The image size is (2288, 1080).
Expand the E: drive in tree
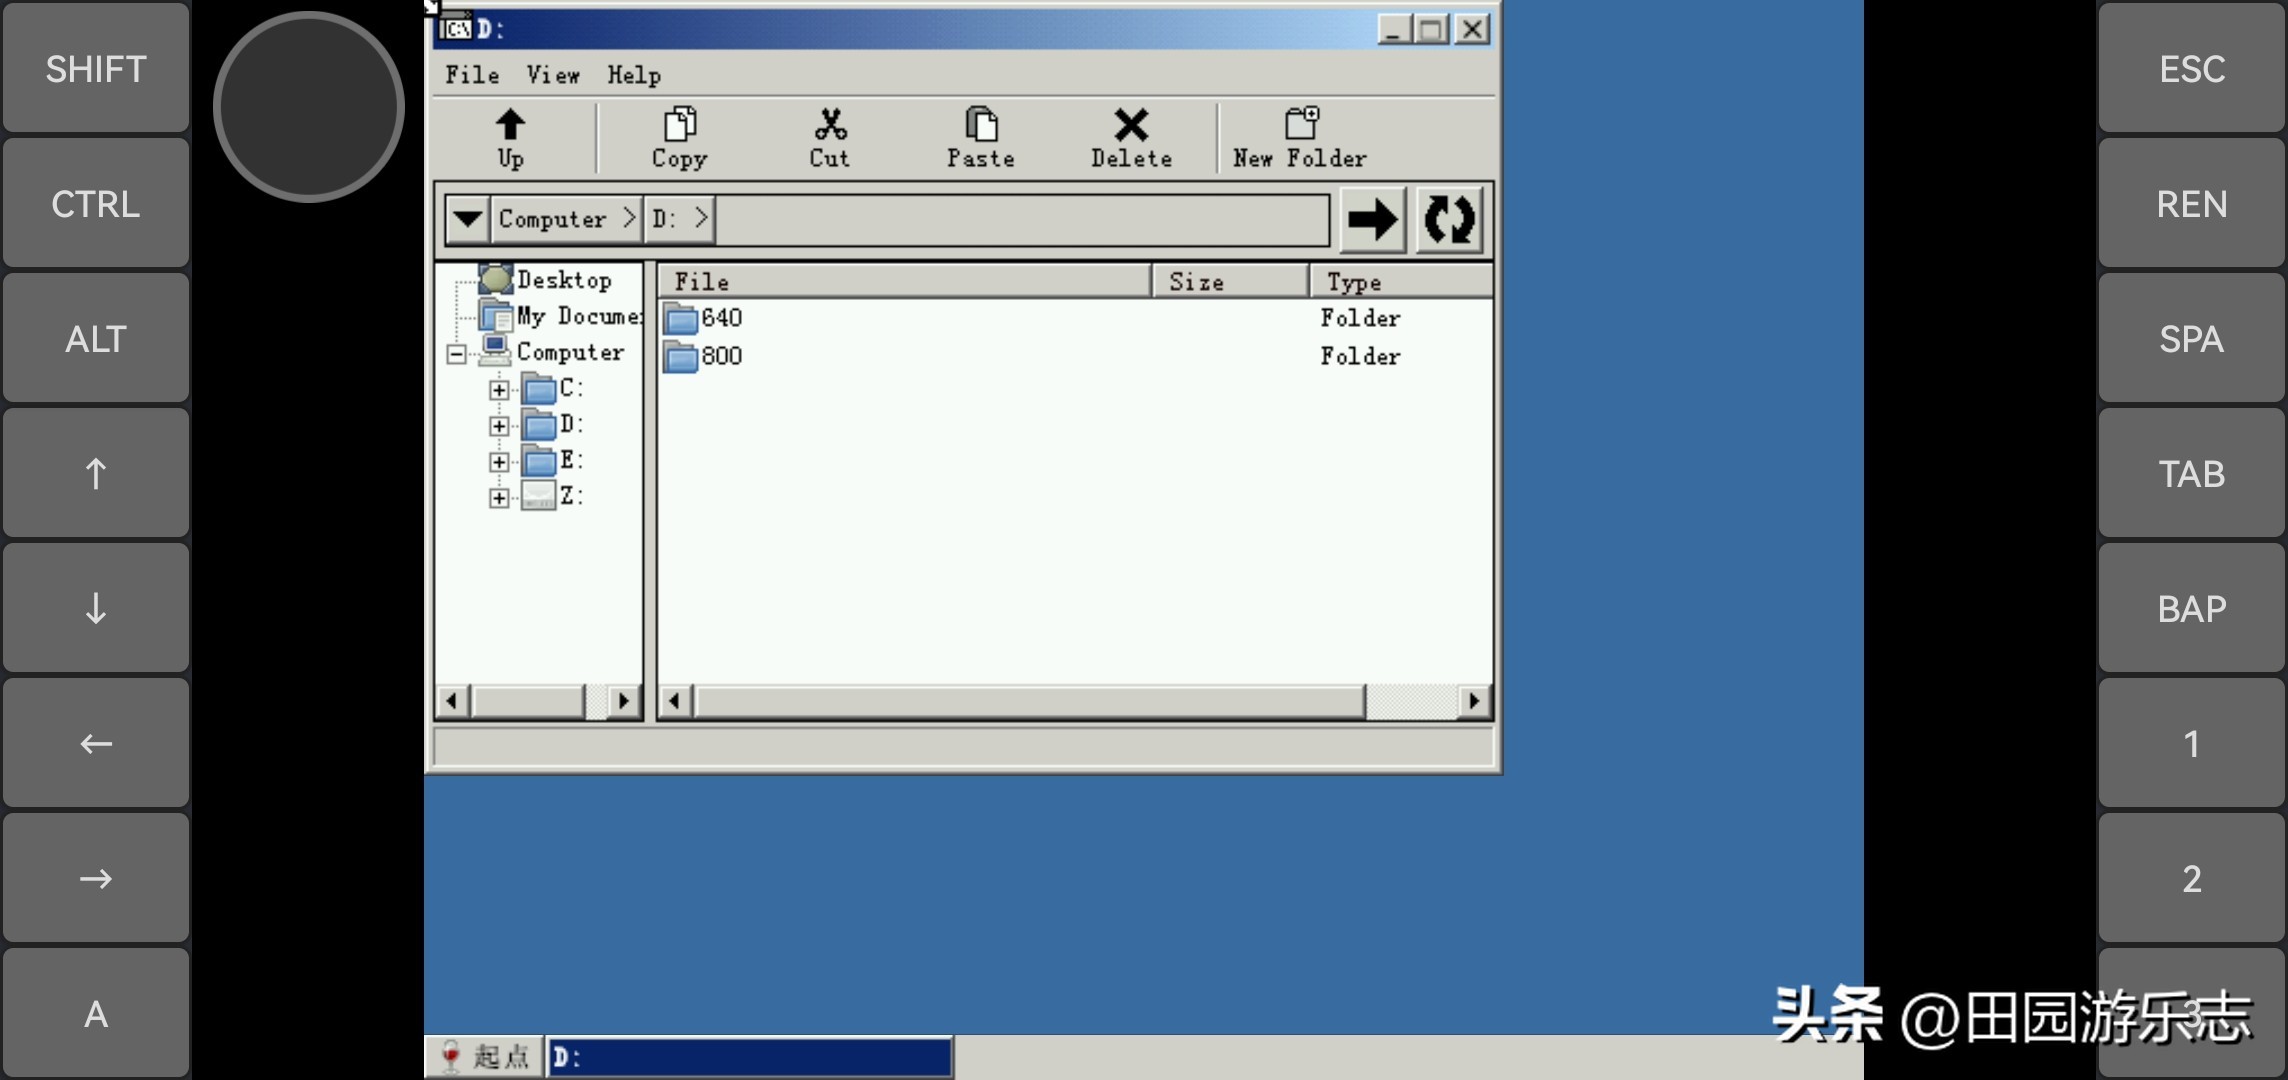coord(499,462)
